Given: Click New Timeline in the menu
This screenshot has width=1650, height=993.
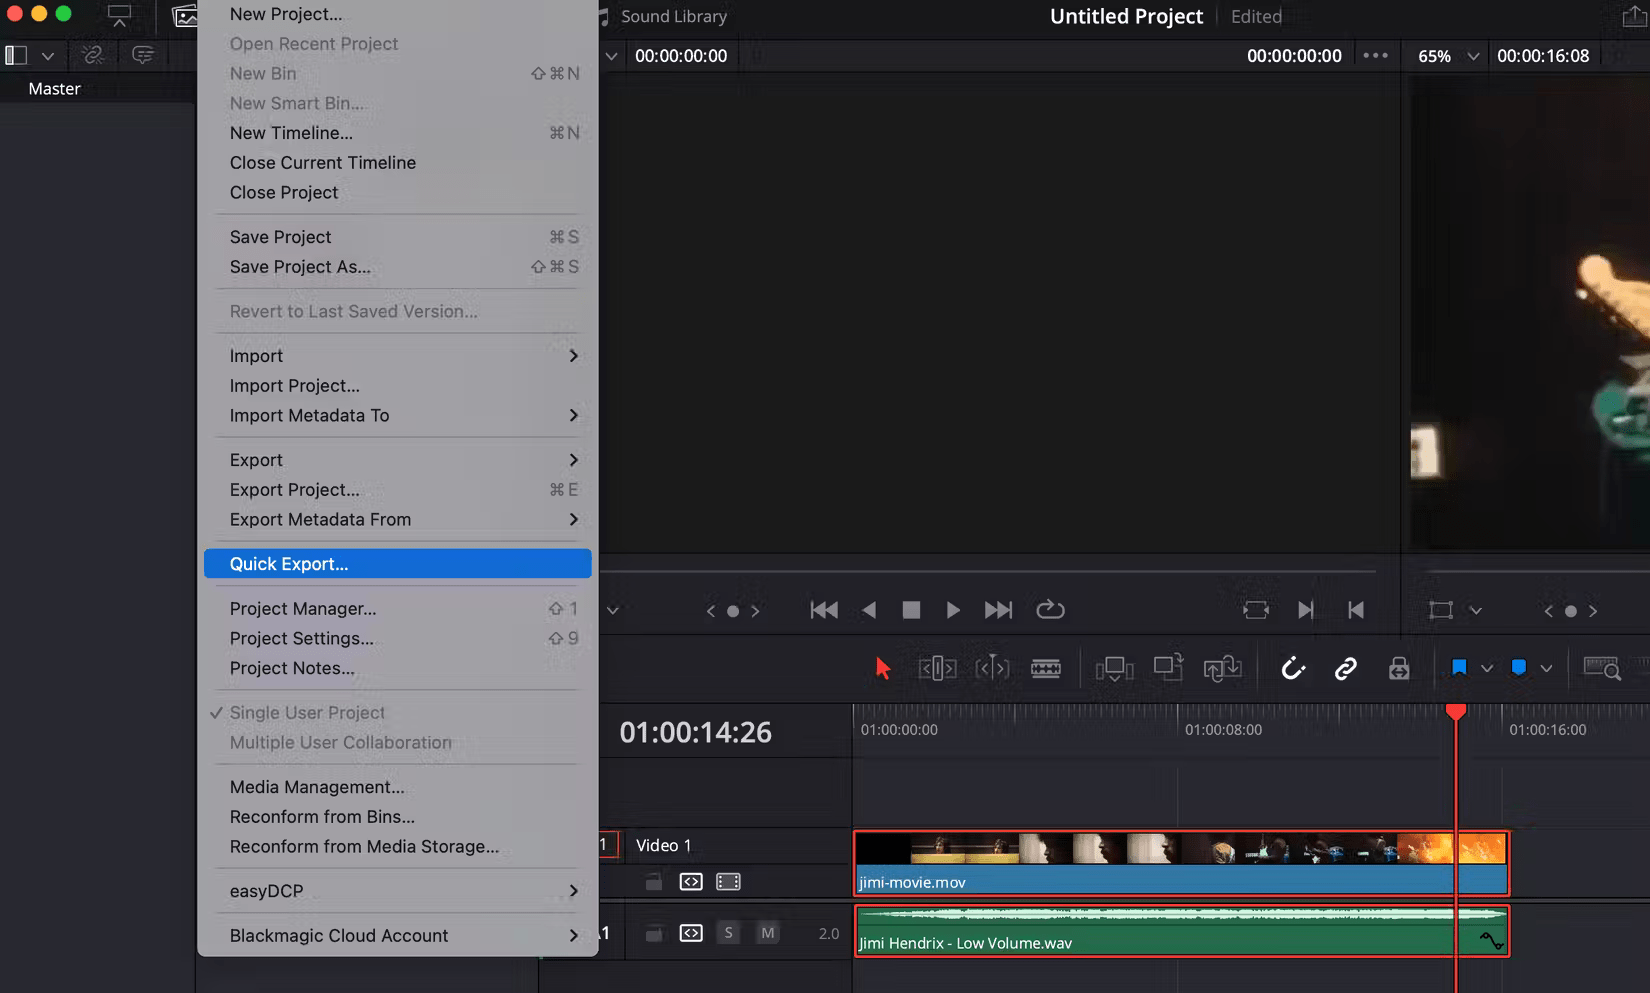Looking at the screenshot, I should pyautogui.click(x=291, y=132).
